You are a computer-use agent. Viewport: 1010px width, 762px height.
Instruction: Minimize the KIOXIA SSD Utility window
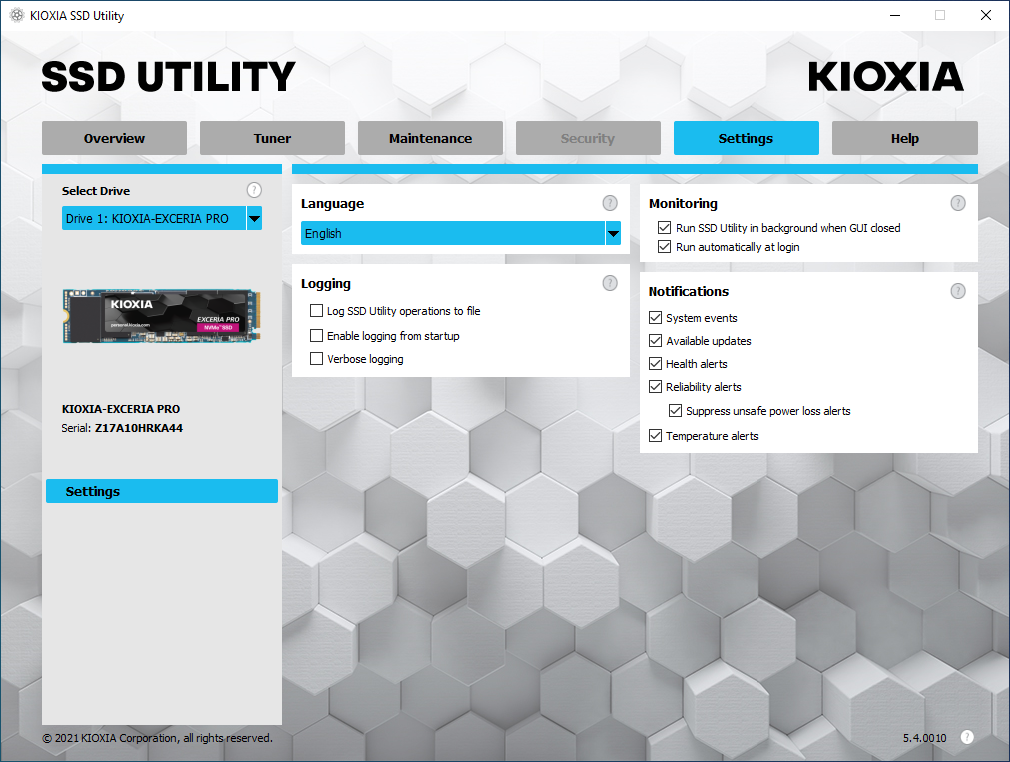(895, 15)
